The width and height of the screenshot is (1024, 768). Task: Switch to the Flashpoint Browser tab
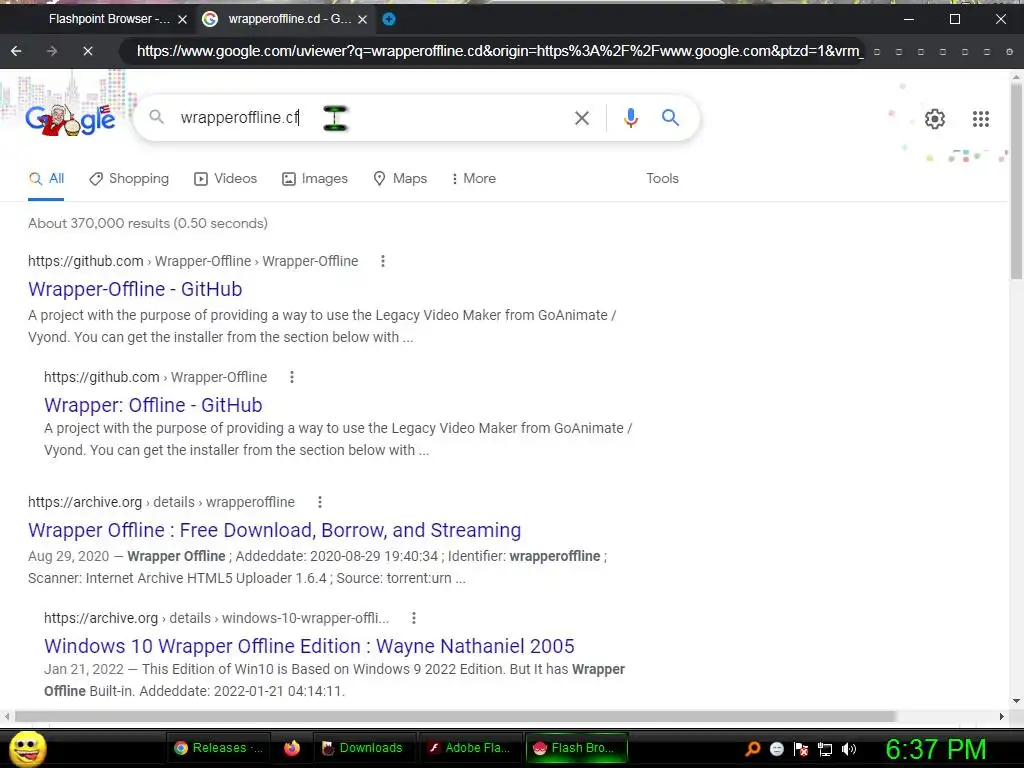[x=109, y=19]
